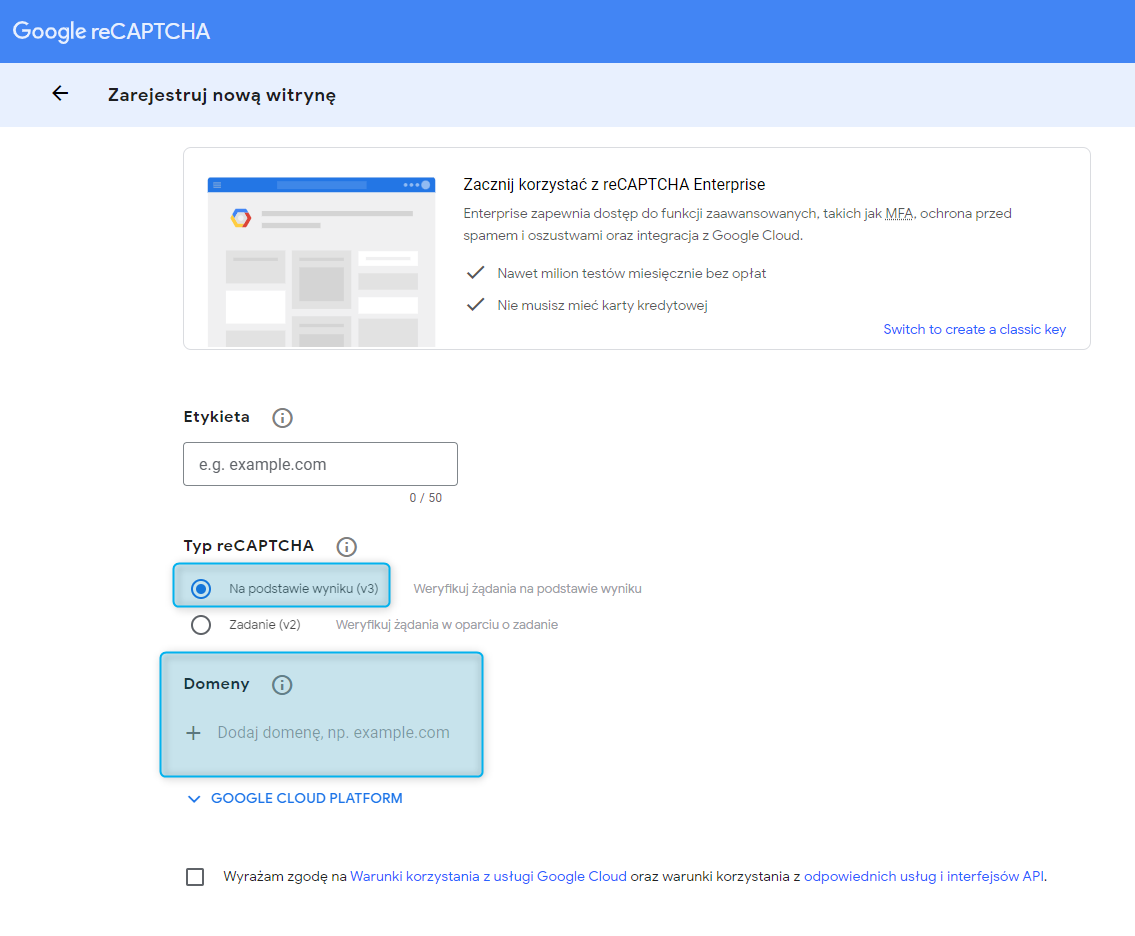
Task: Click 'Switch to create a classic key' link
Action: (x=974, y=329)
